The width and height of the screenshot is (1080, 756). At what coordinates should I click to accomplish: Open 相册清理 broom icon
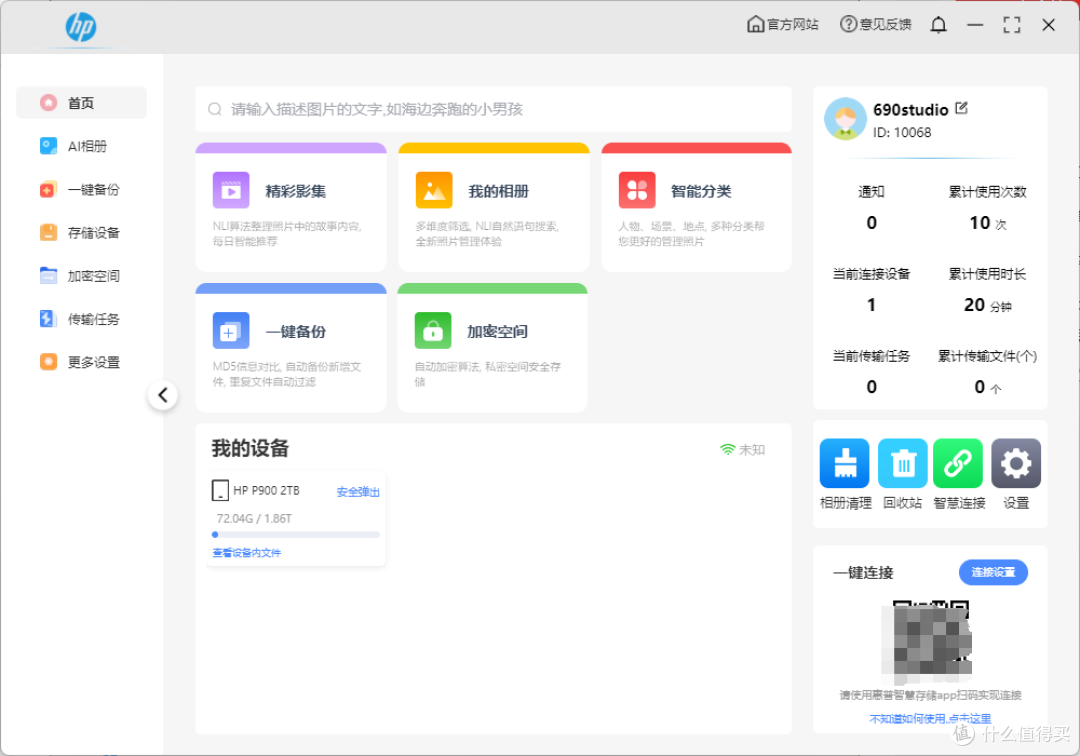tap(844, 463)
